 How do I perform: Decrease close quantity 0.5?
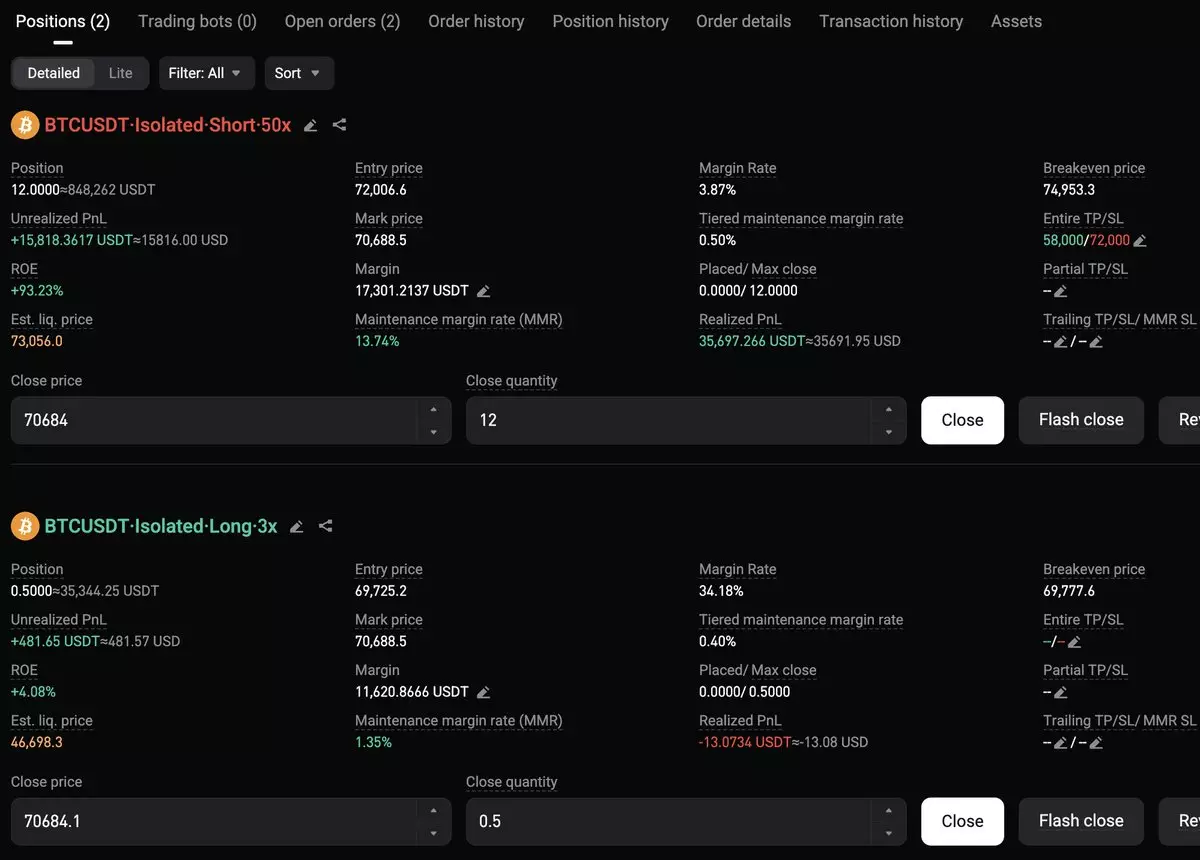tap(888, 833)
